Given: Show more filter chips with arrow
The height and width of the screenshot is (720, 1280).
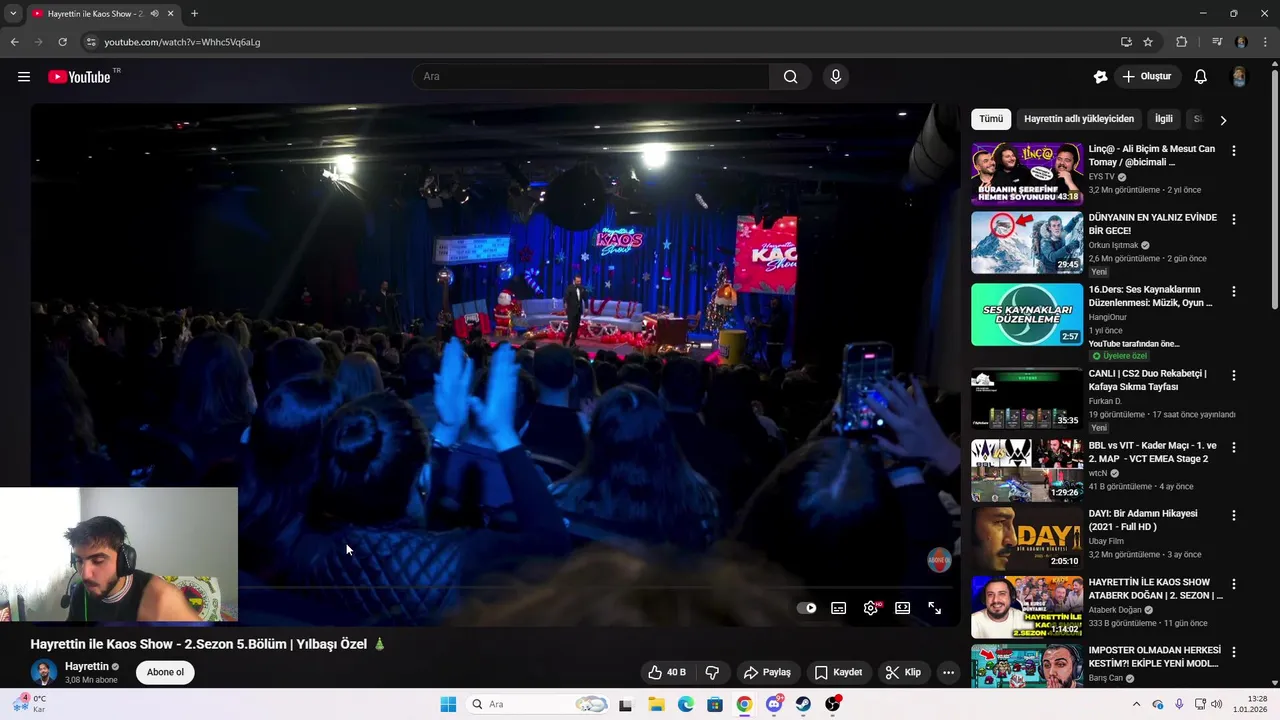Looking at the screenshot, I should pos(1223,120).
